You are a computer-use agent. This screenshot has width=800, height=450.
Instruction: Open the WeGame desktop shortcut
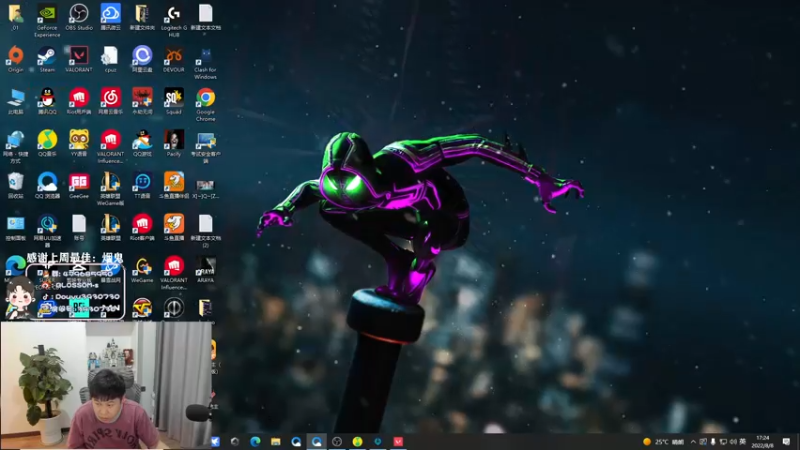click(x=142, y=267)
